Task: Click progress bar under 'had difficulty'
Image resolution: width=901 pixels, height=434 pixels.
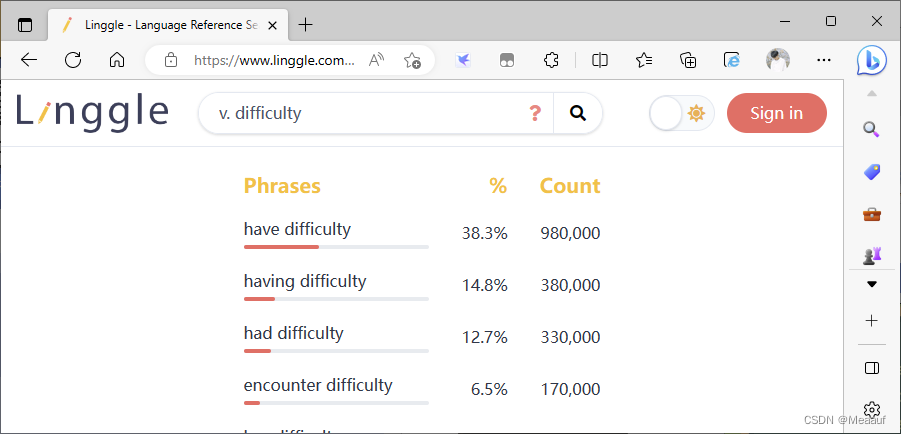Action: tap(336, 351)
